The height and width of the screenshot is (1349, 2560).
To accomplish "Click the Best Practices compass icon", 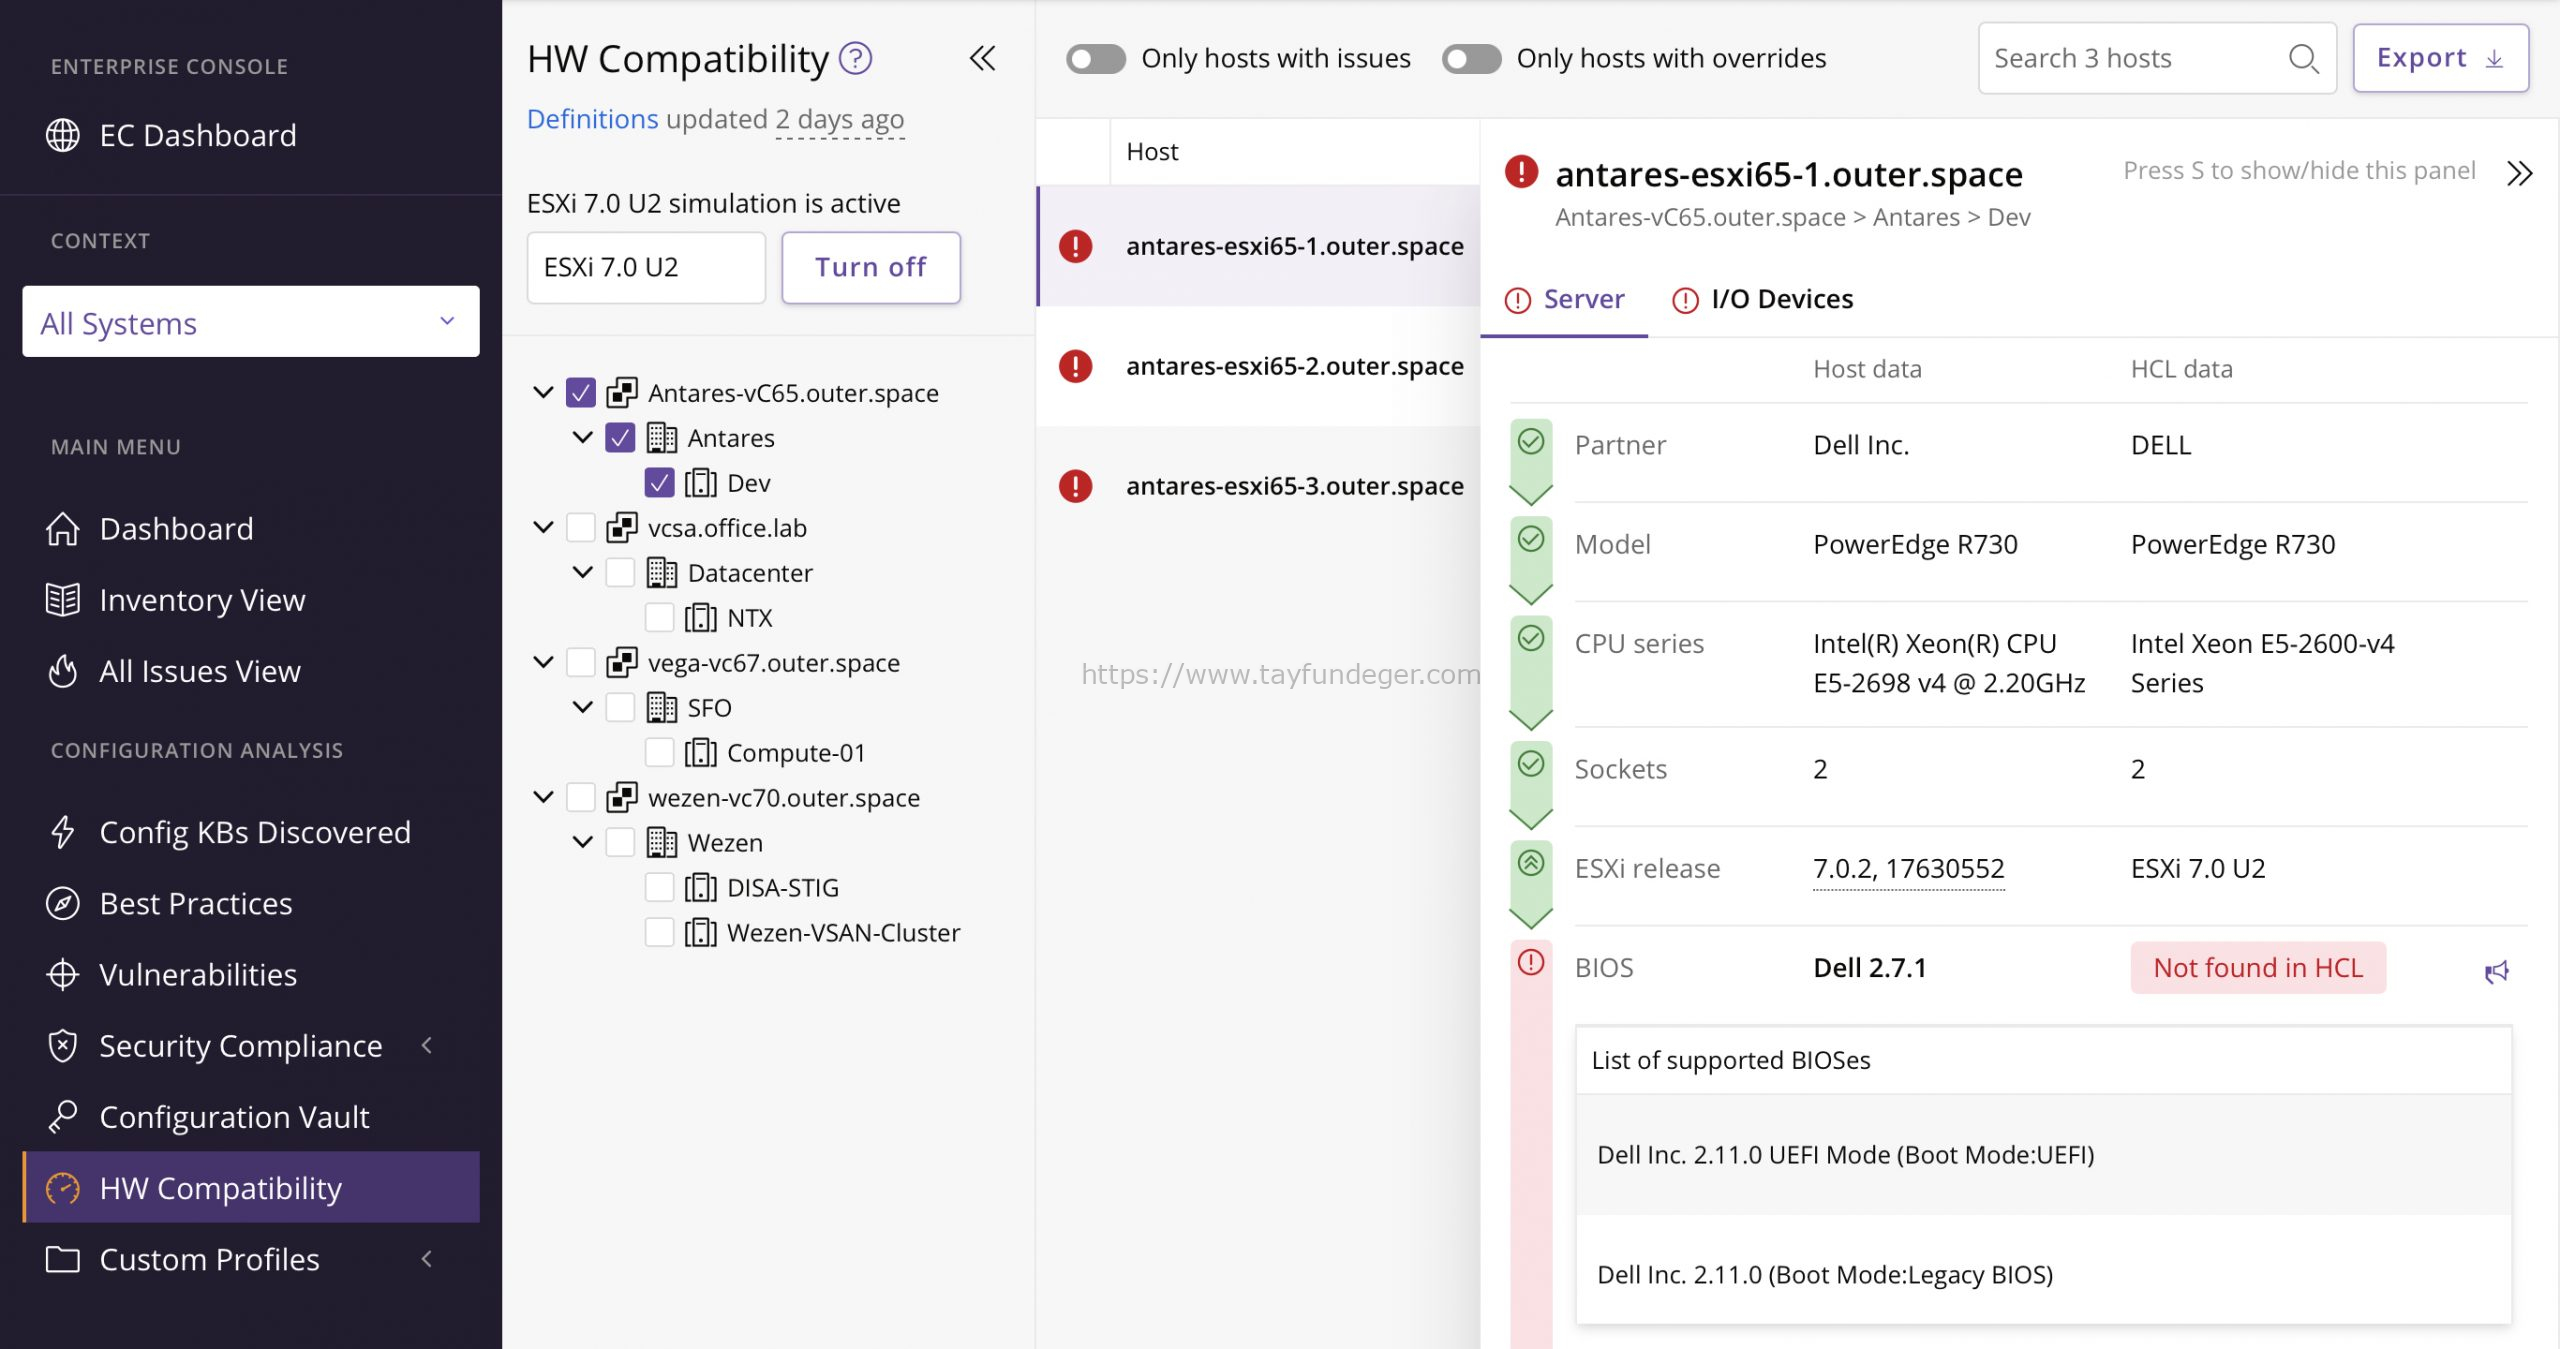I will [63, 903].
